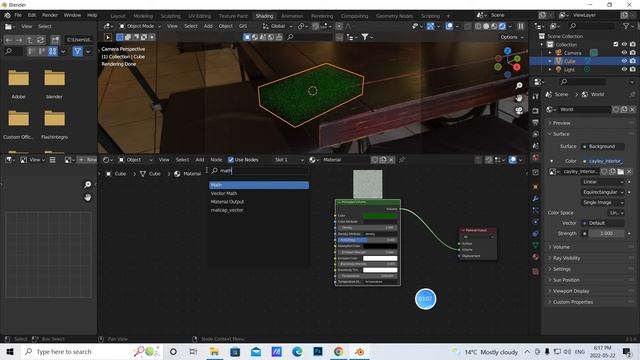Hide Camera with eye icon

tap(624, 53)
